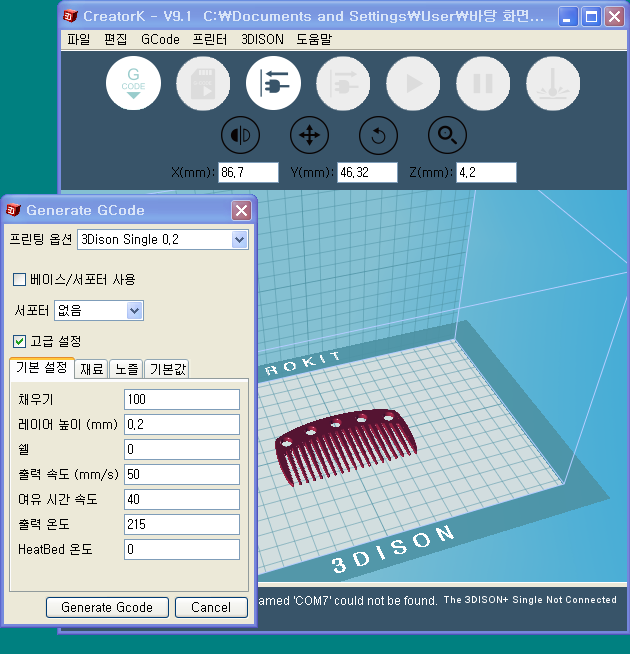The width and height of the screenshot is (630, 654).
Task: Click the nozzle emergency stop icon
Action: [x=553, y=83]
